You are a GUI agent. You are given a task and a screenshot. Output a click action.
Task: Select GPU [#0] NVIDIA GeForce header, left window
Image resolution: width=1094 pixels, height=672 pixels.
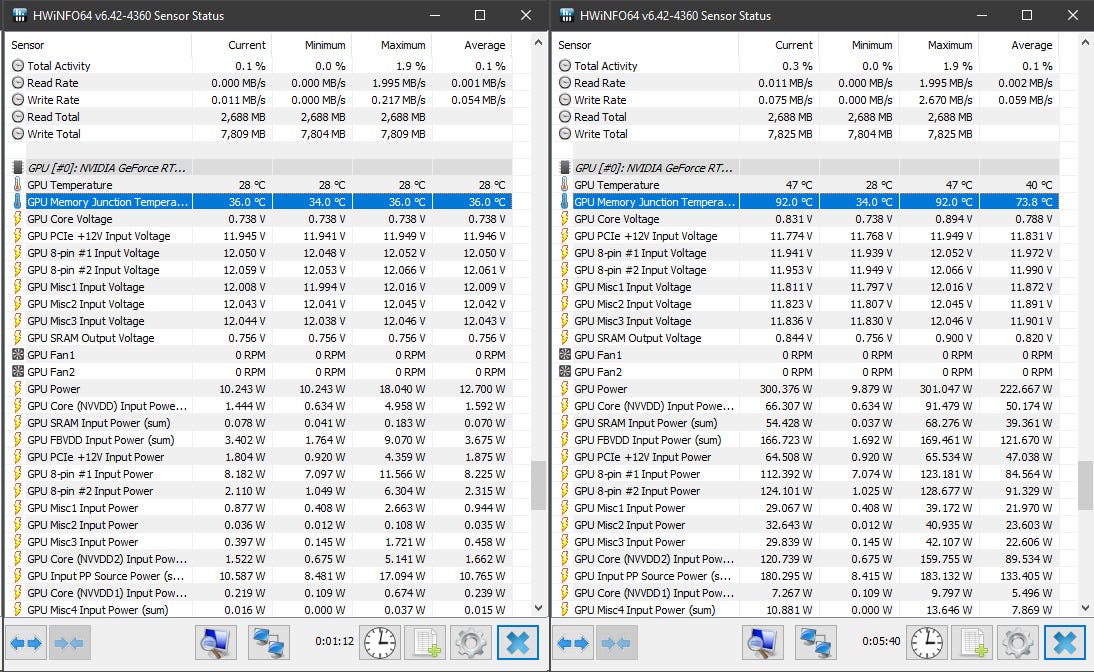pos(262,167)
